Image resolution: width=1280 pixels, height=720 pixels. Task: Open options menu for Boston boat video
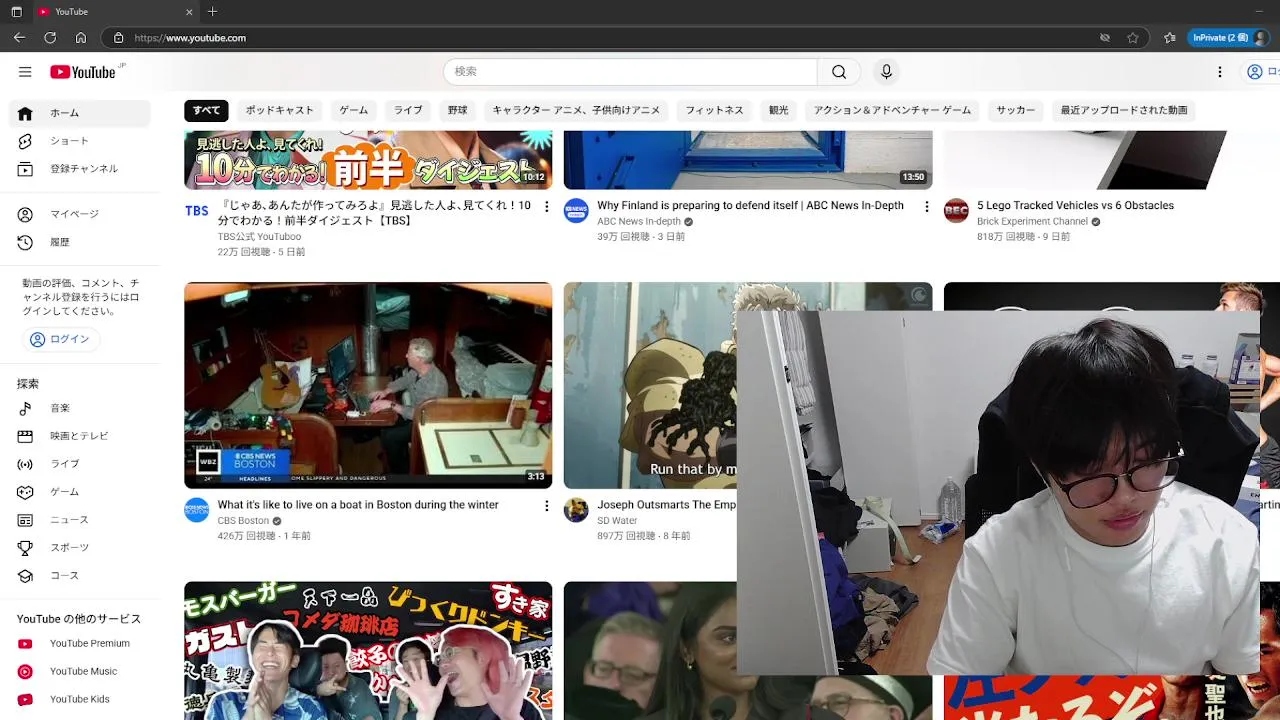tap(546, 506)
